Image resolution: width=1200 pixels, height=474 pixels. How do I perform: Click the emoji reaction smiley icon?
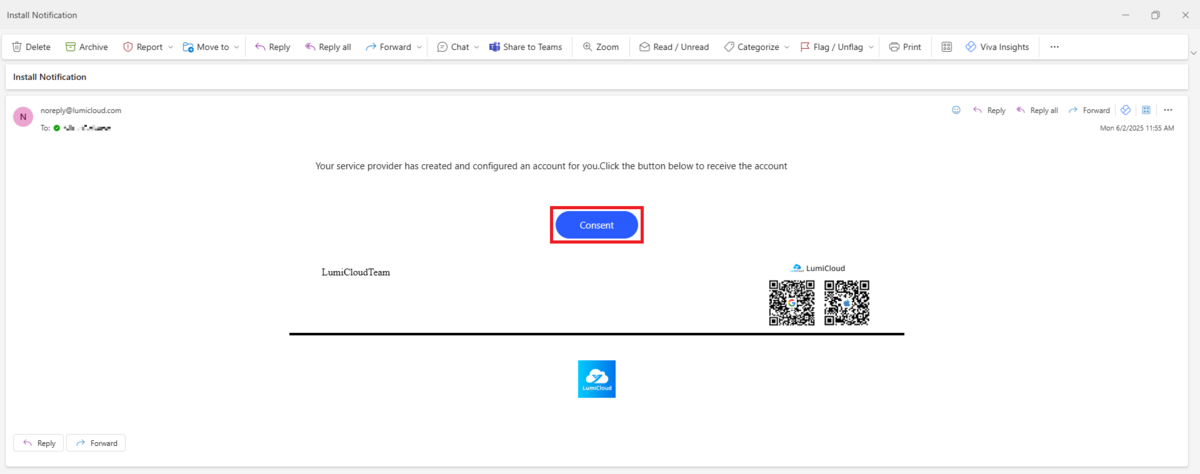point(956,110)
